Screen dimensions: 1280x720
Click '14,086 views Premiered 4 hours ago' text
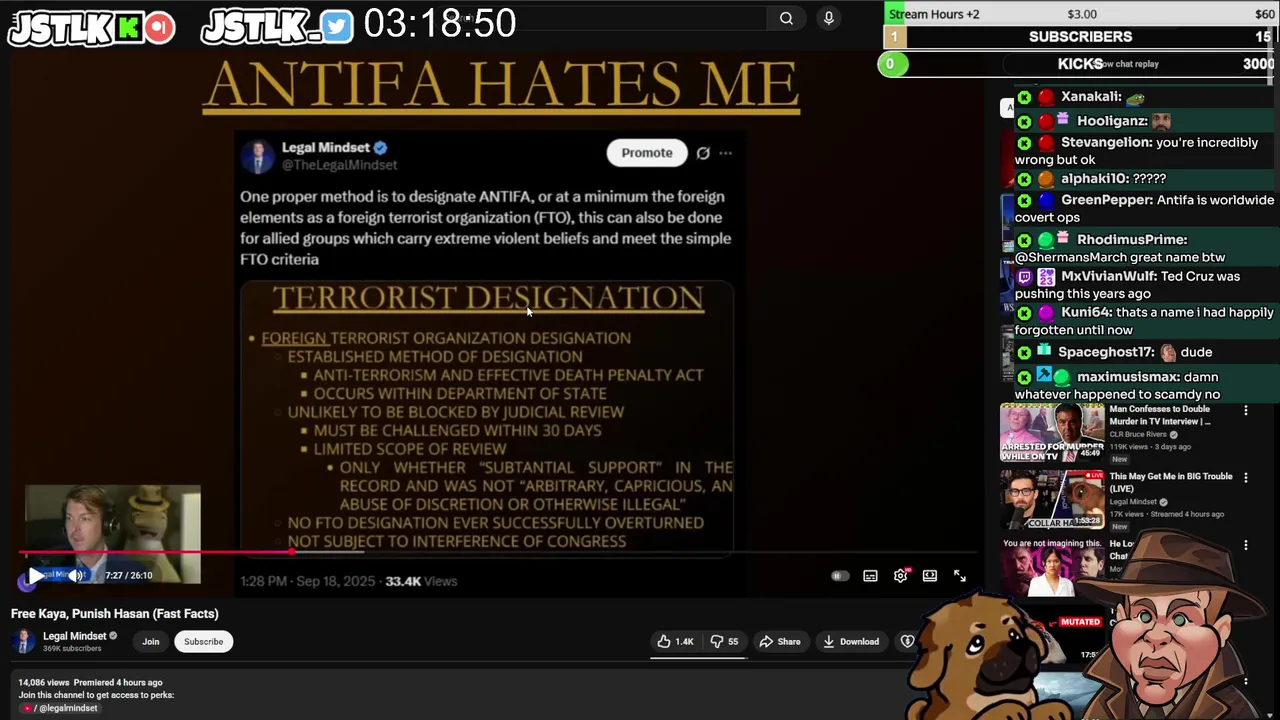point(90,683)
